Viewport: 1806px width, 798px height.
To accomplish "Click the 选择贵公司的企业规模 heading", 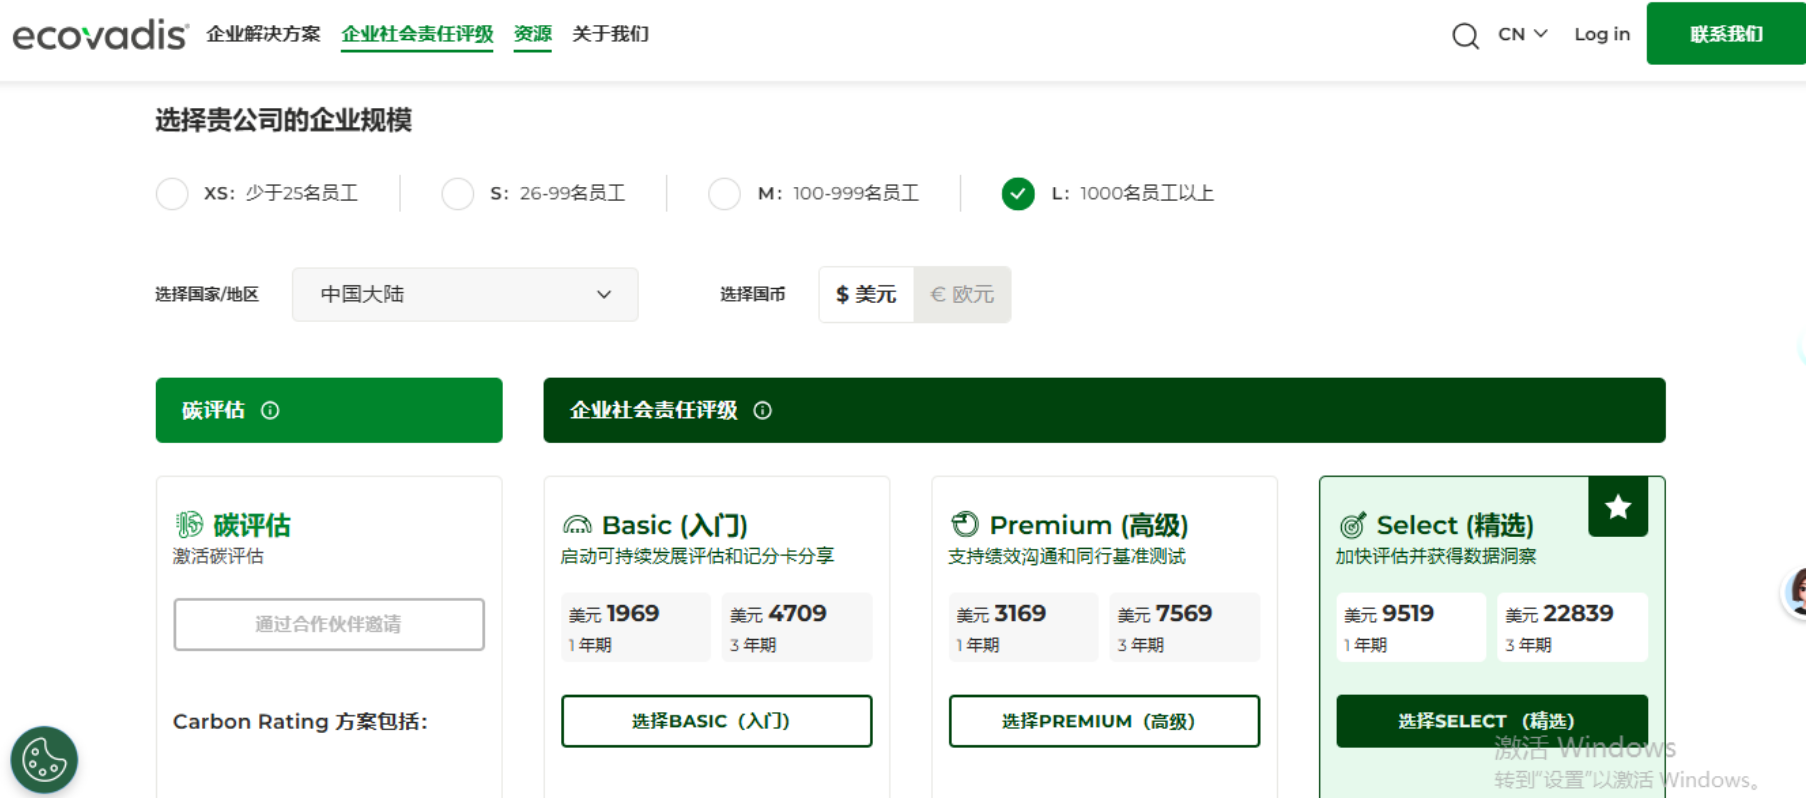I will [x=284, y=120].
